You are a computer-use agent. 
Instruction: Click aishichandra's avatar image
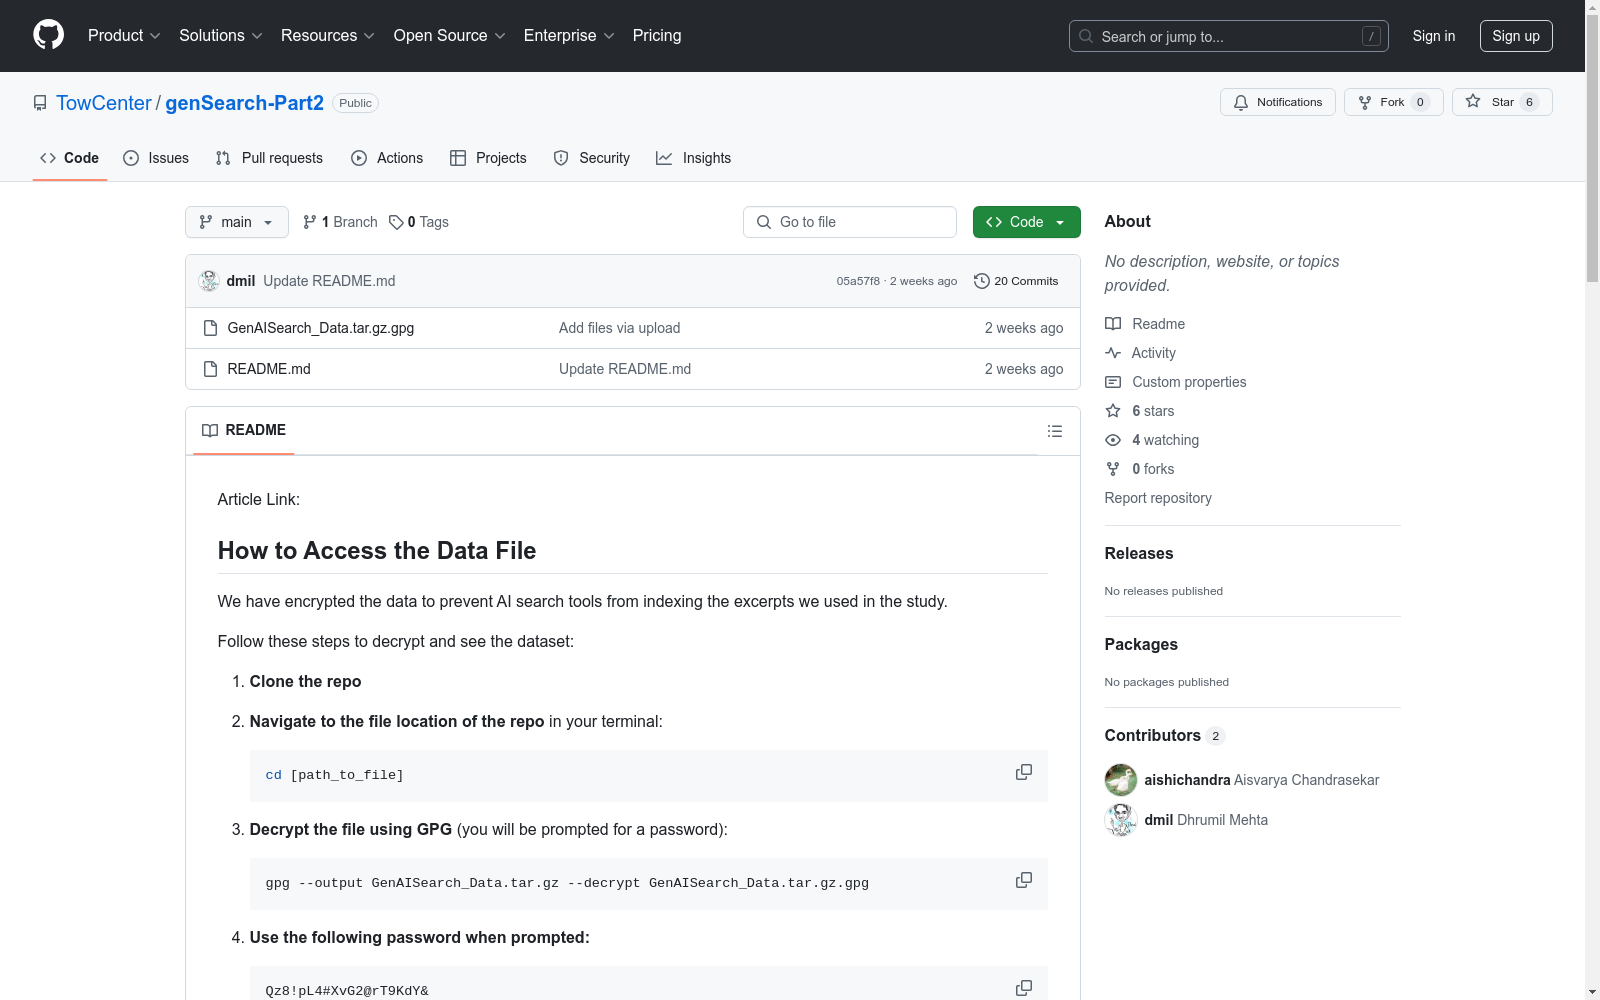[x=1121, y=780]
